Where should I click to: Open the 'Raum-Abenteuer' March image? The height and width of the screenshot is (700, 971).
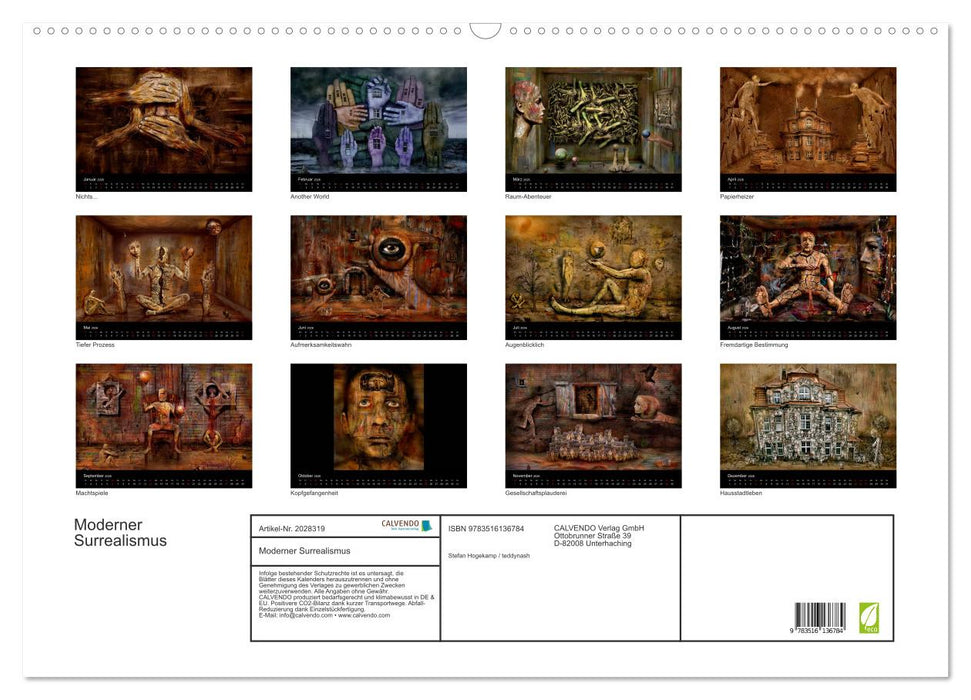tap(593, 123)
